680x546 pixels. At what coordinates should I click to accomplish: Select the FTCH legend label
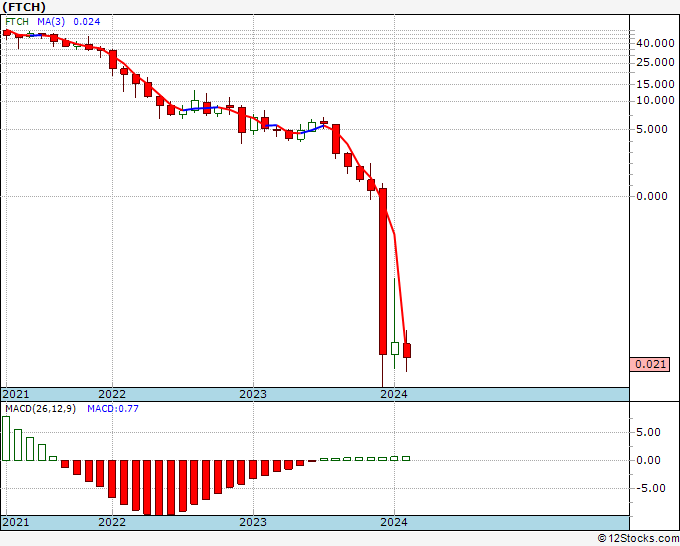click(x=17, y=22)
